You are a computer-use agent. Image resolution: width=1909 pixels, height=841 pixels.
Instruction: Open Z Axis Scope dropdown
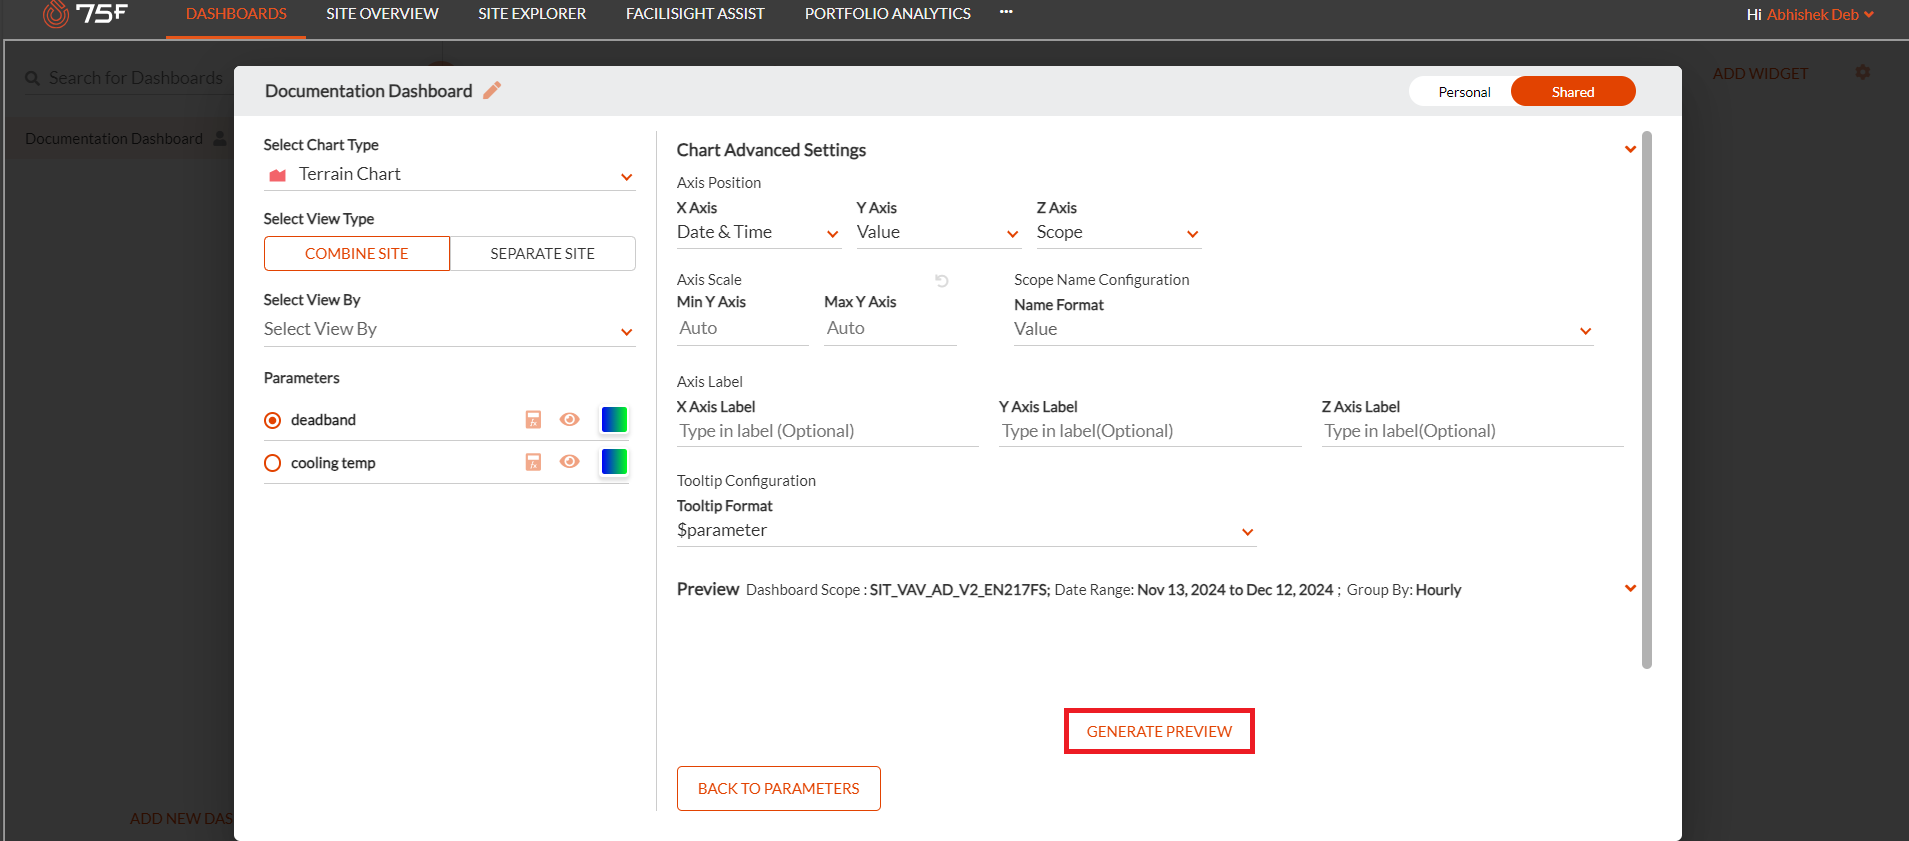(x=1118, y=233)
